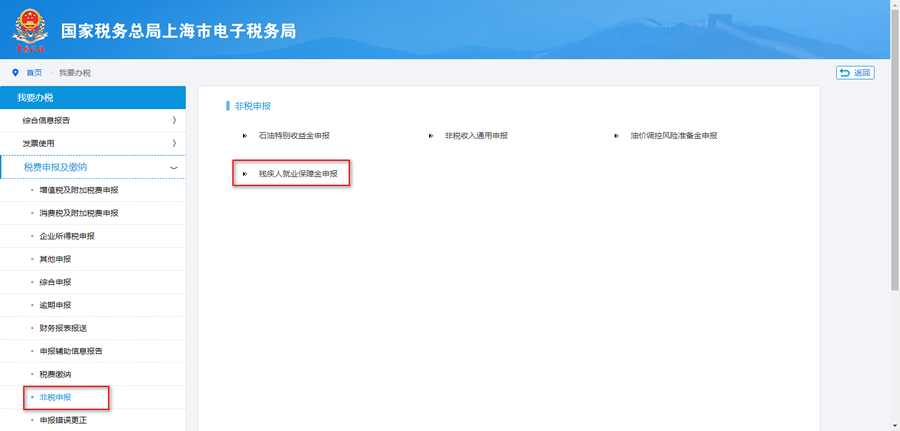Click the tax bureau emblem logo
Viewport: 900px width, 431px height.
tap(28, 30)
